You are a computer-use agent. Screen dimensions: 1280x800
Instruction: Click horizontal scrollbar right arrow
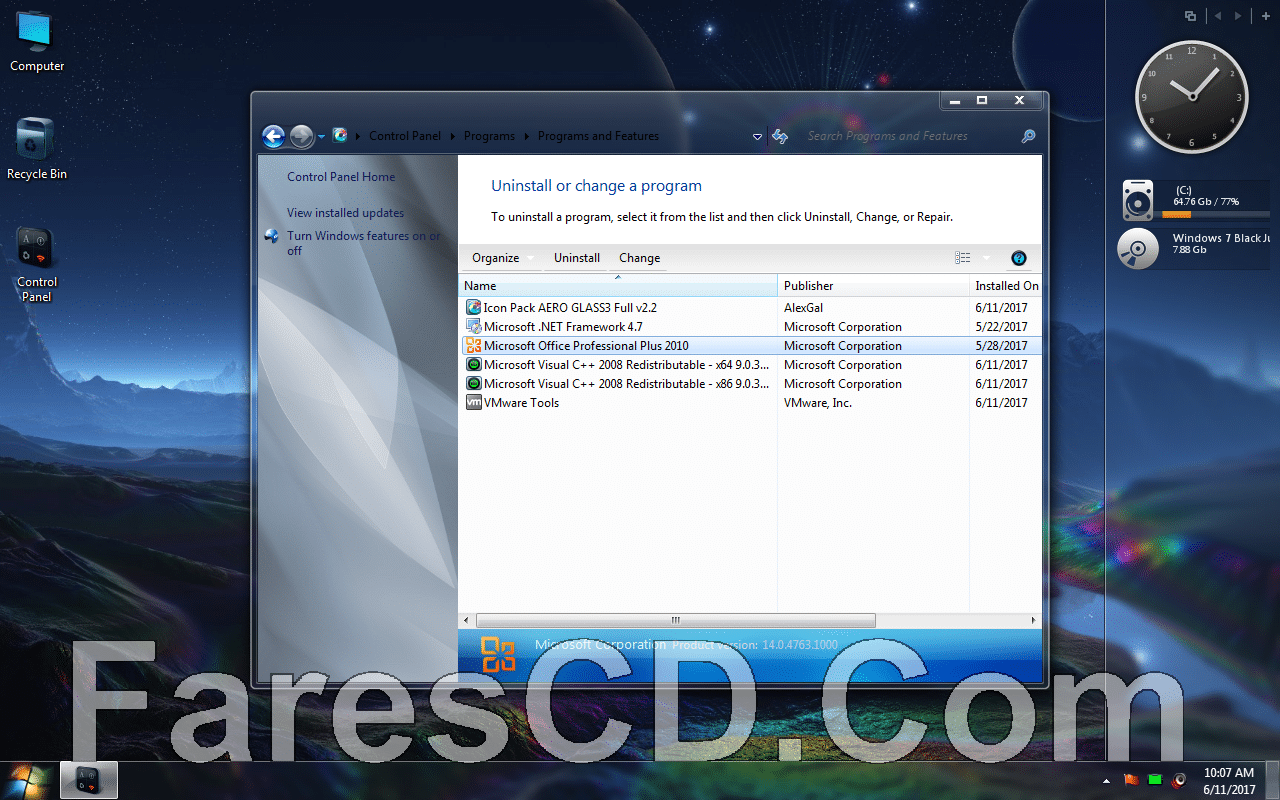(x=1033, y=621)
